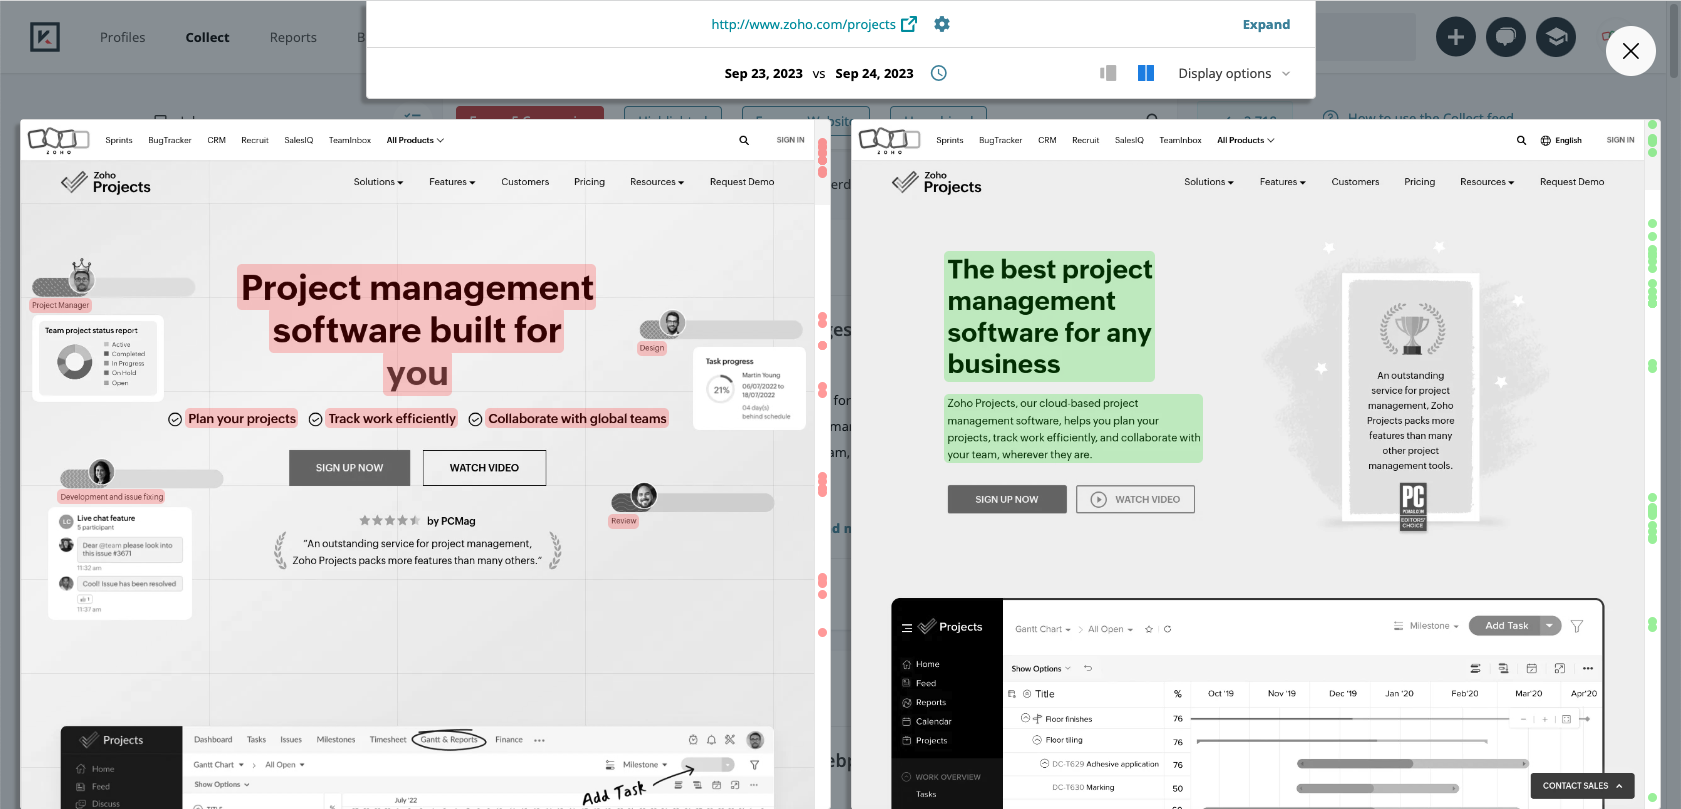Click the plus icon in top bar

tap(1455, 37)
